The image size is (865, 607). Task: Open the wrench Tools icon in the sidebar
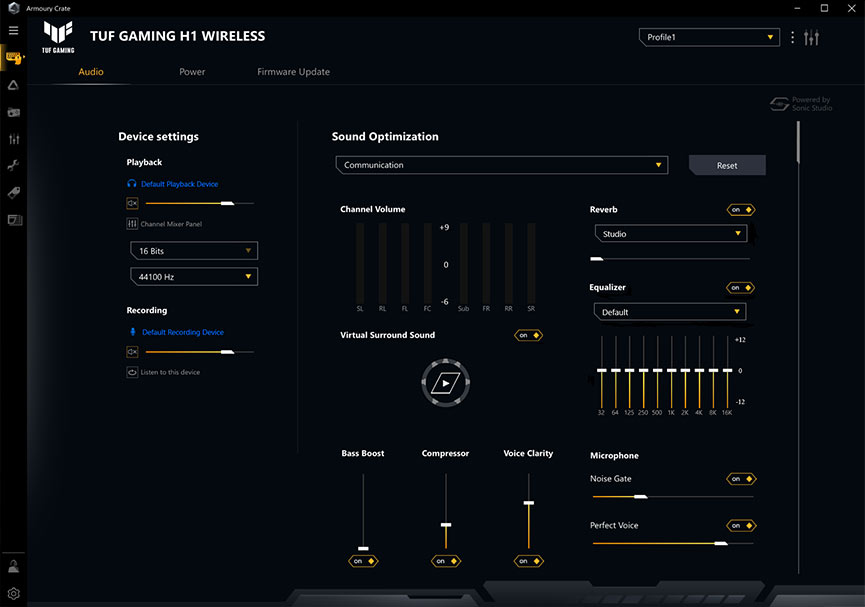pos(13,165)
